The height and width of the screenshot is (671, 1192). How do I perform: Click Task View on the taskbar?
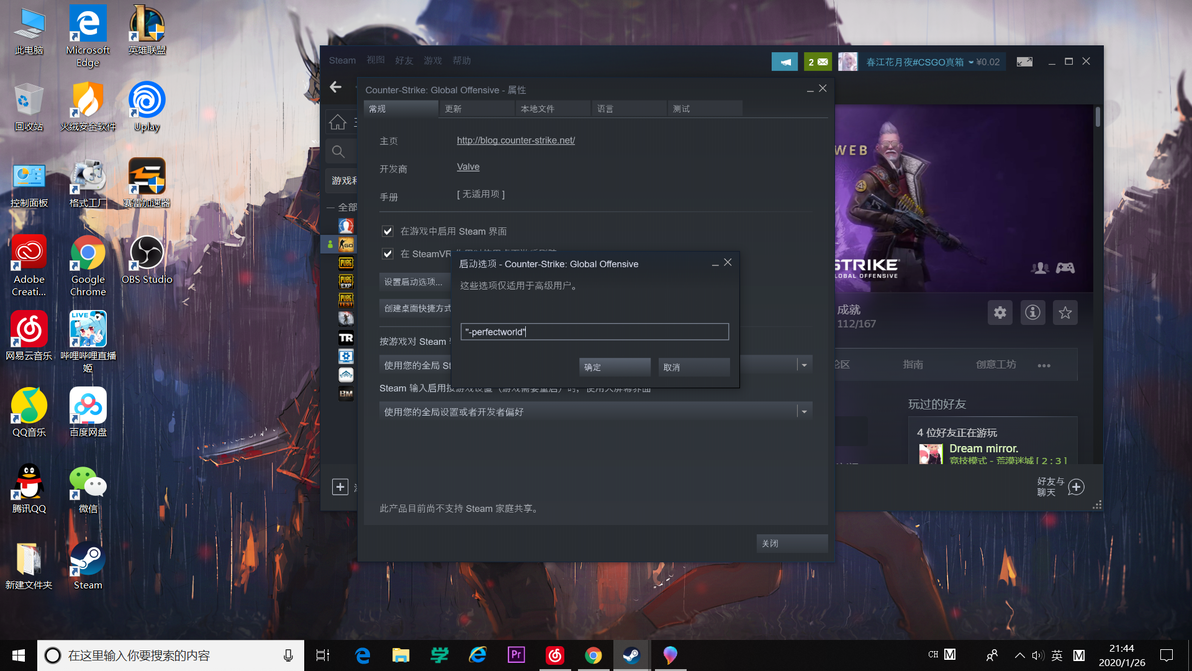click(x=323, y=655)
